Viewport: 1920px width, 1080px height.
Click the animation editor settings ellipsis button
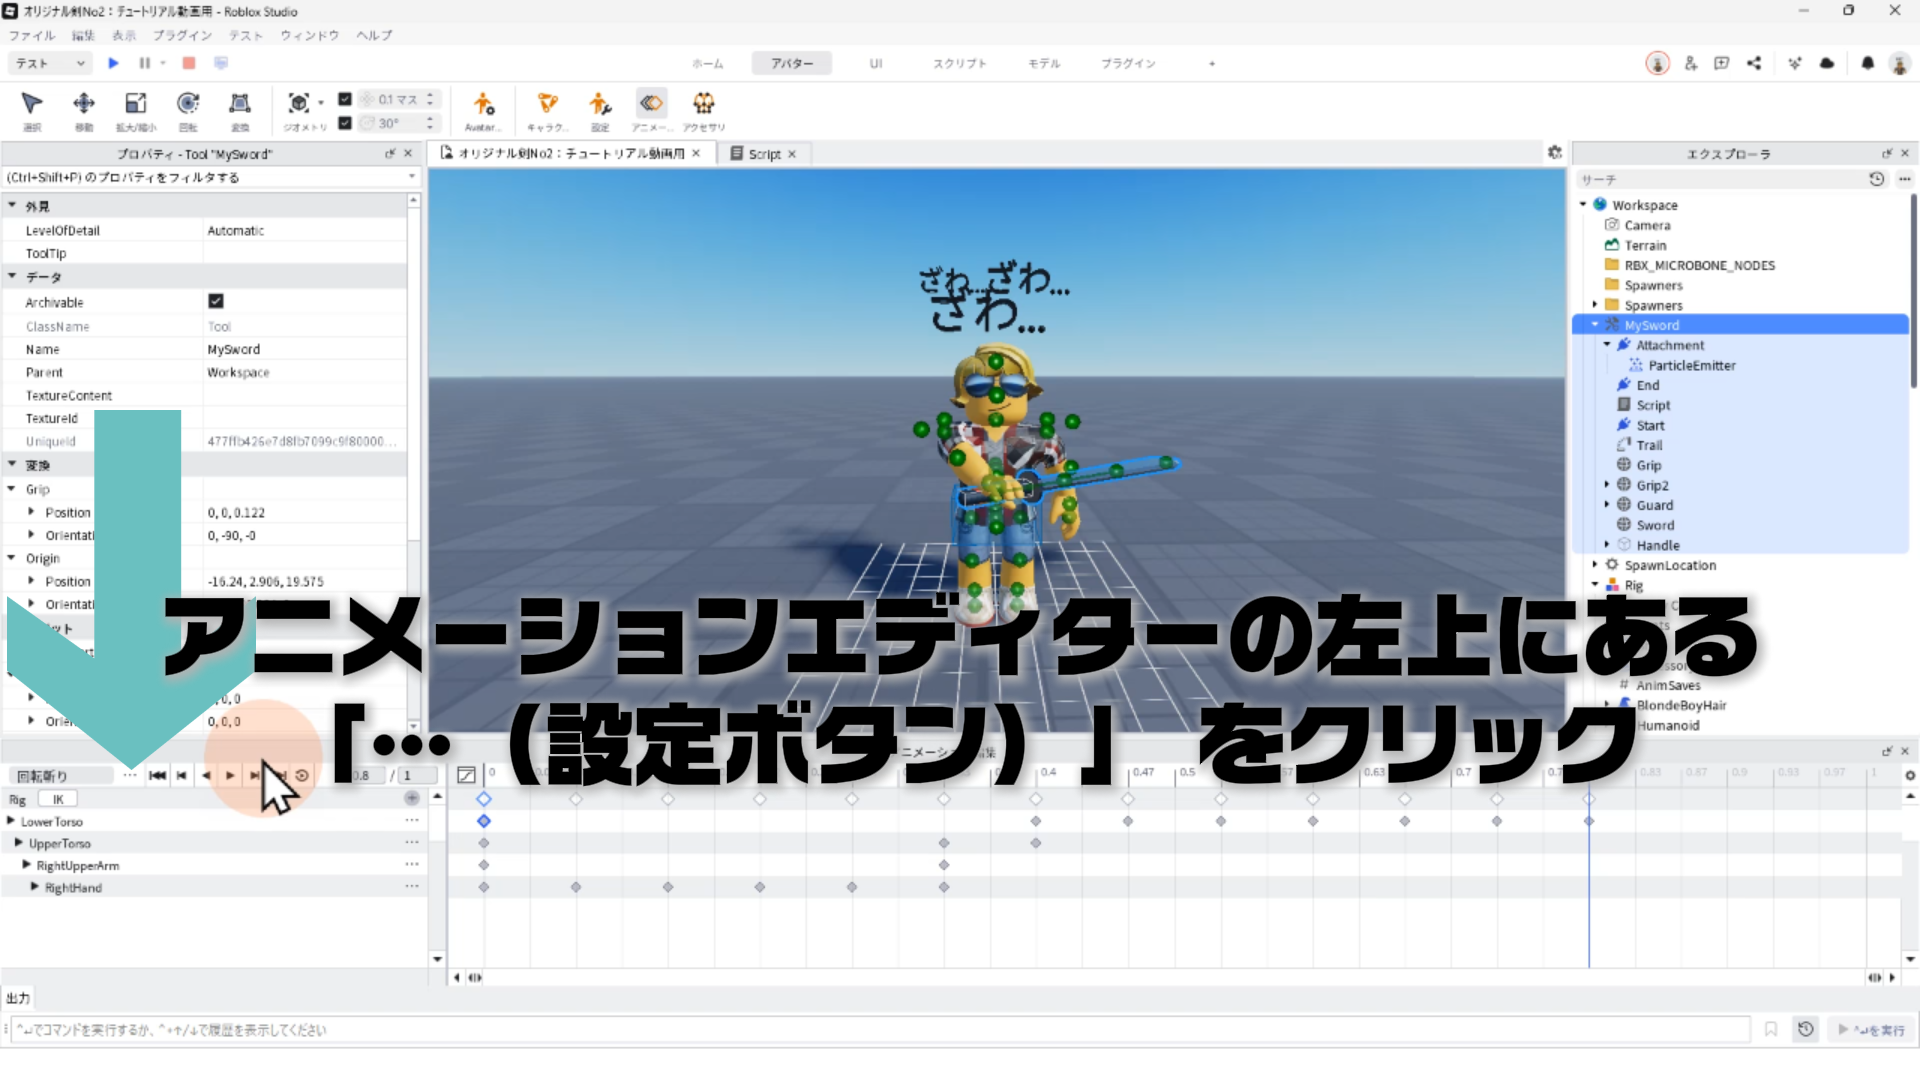(x=130, y=775)
